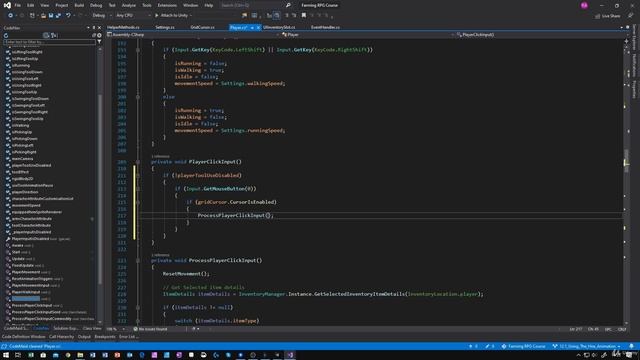Open the Extensions menu

coord(167,5)
